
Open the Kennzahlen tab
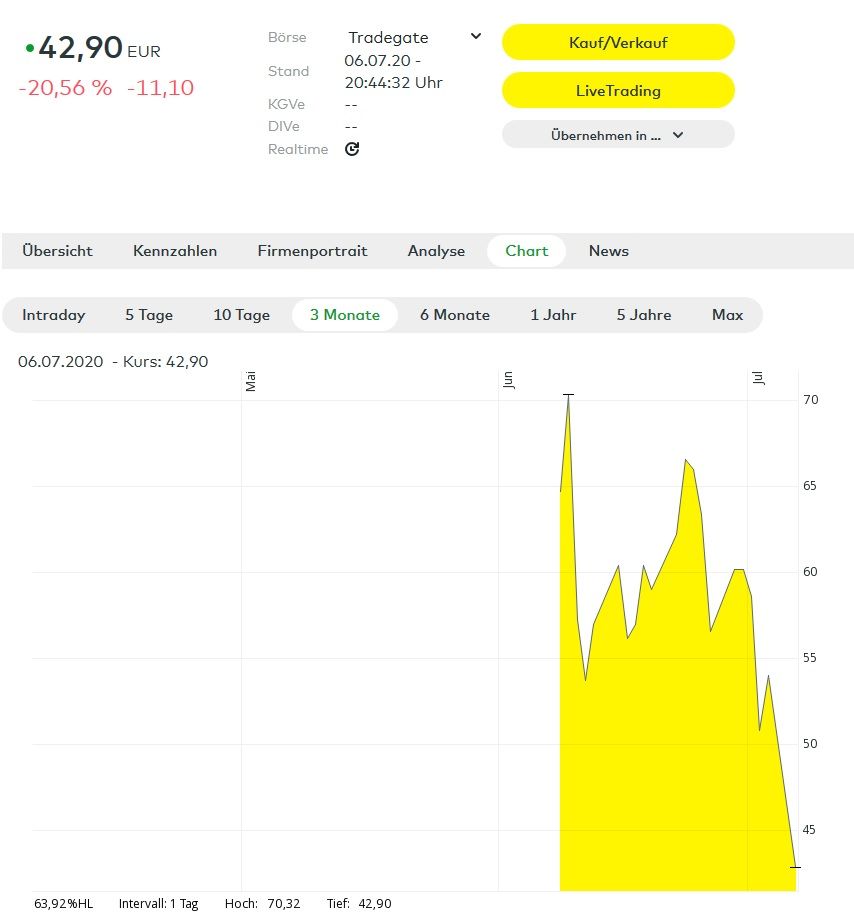pyautogui.click(x=175, y=251)
